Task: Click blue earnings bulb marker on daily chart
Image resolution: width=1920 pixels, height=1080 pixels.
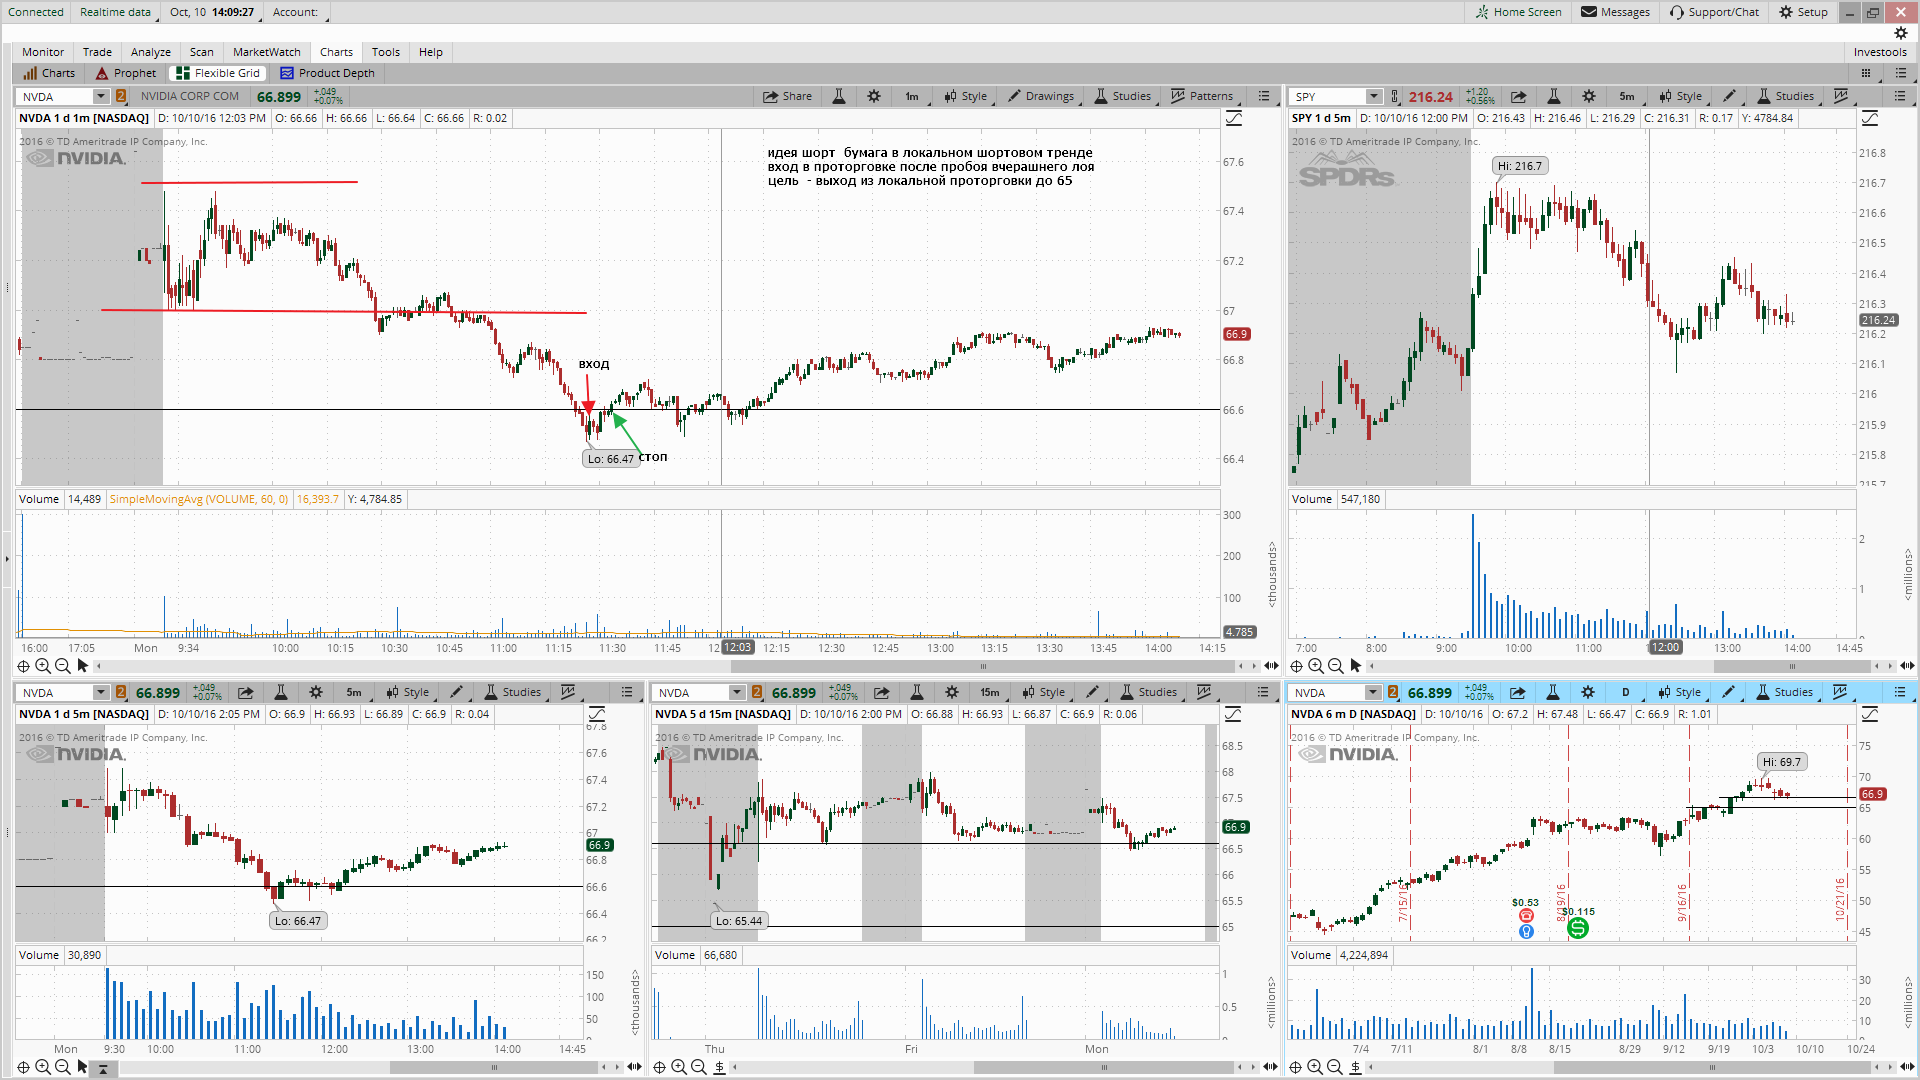Action: coord(1526,932)
